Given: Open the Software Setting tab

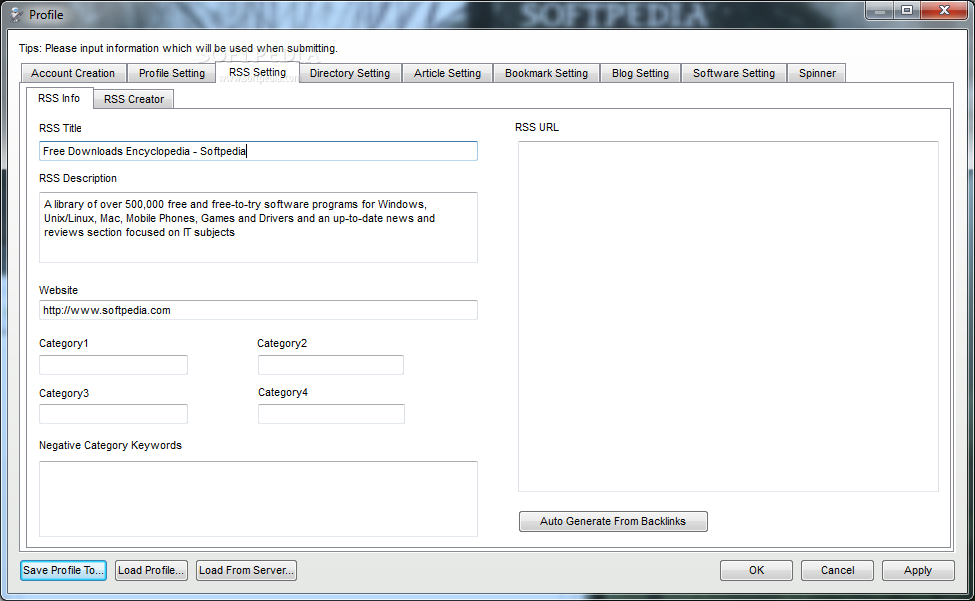Looking at the screenshot, I should [734, 73].
